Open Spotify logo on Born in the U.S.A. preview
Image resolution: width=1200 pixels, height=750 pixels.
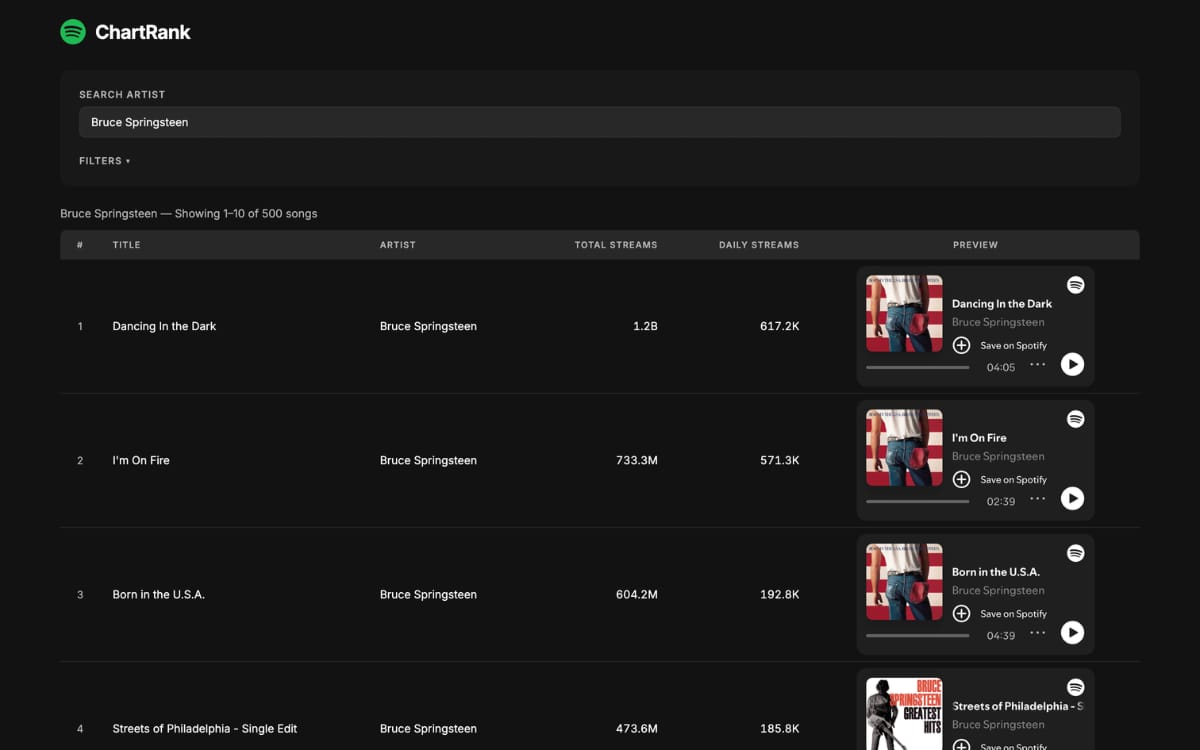point(1076,553)
